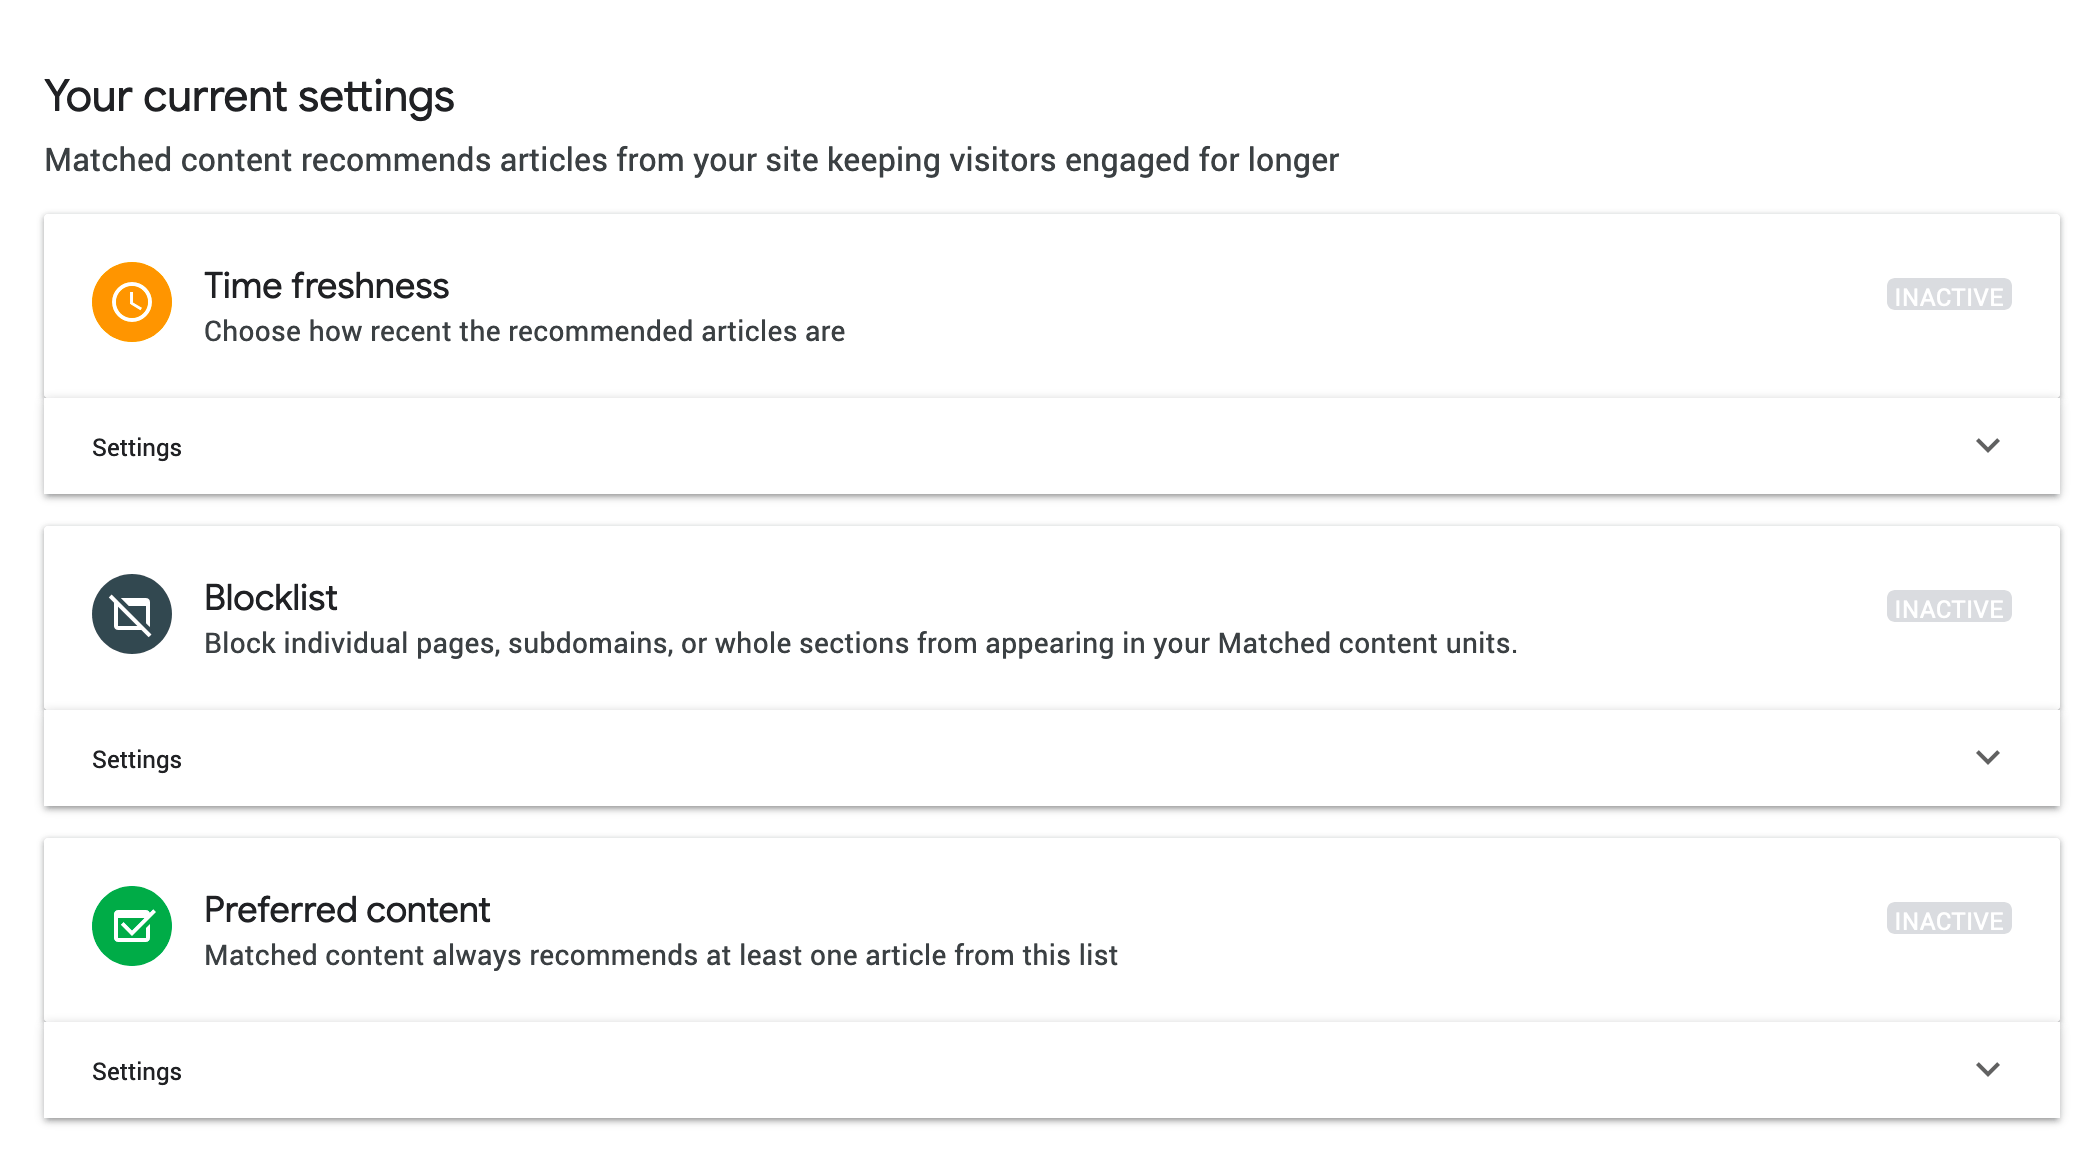Click the 'Block individual pages' description text
The height and width of the screenshot is (1154, 2094).
pyautogui.click(x=860, y=644)
